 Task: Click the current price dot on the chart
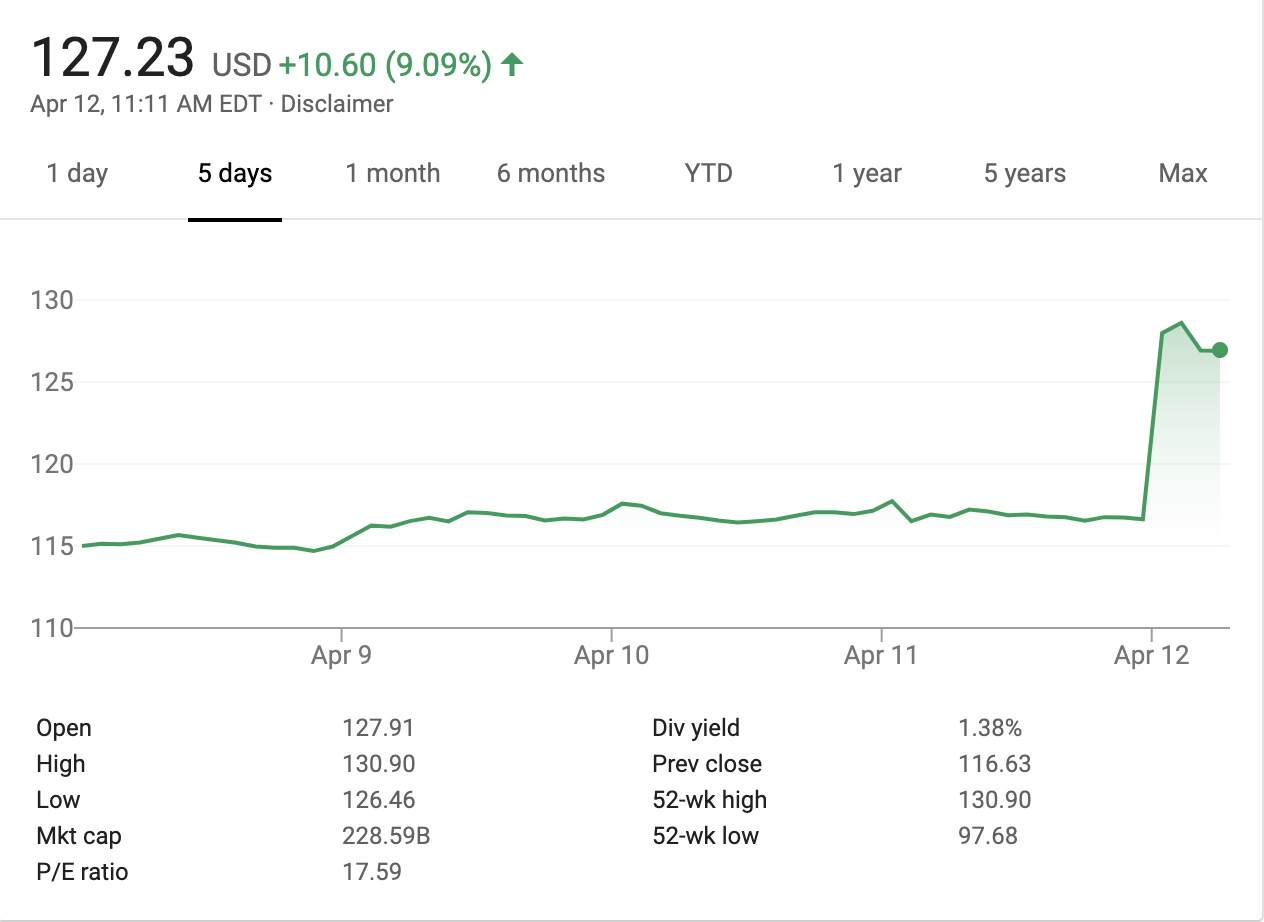(1219, 350)
